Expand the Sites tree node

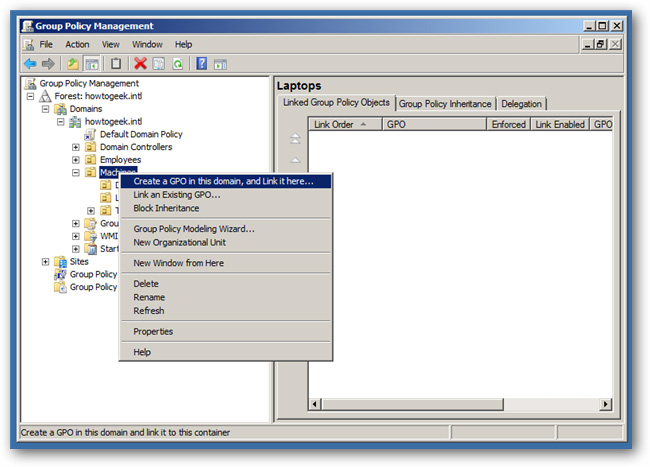pos(45,262)
